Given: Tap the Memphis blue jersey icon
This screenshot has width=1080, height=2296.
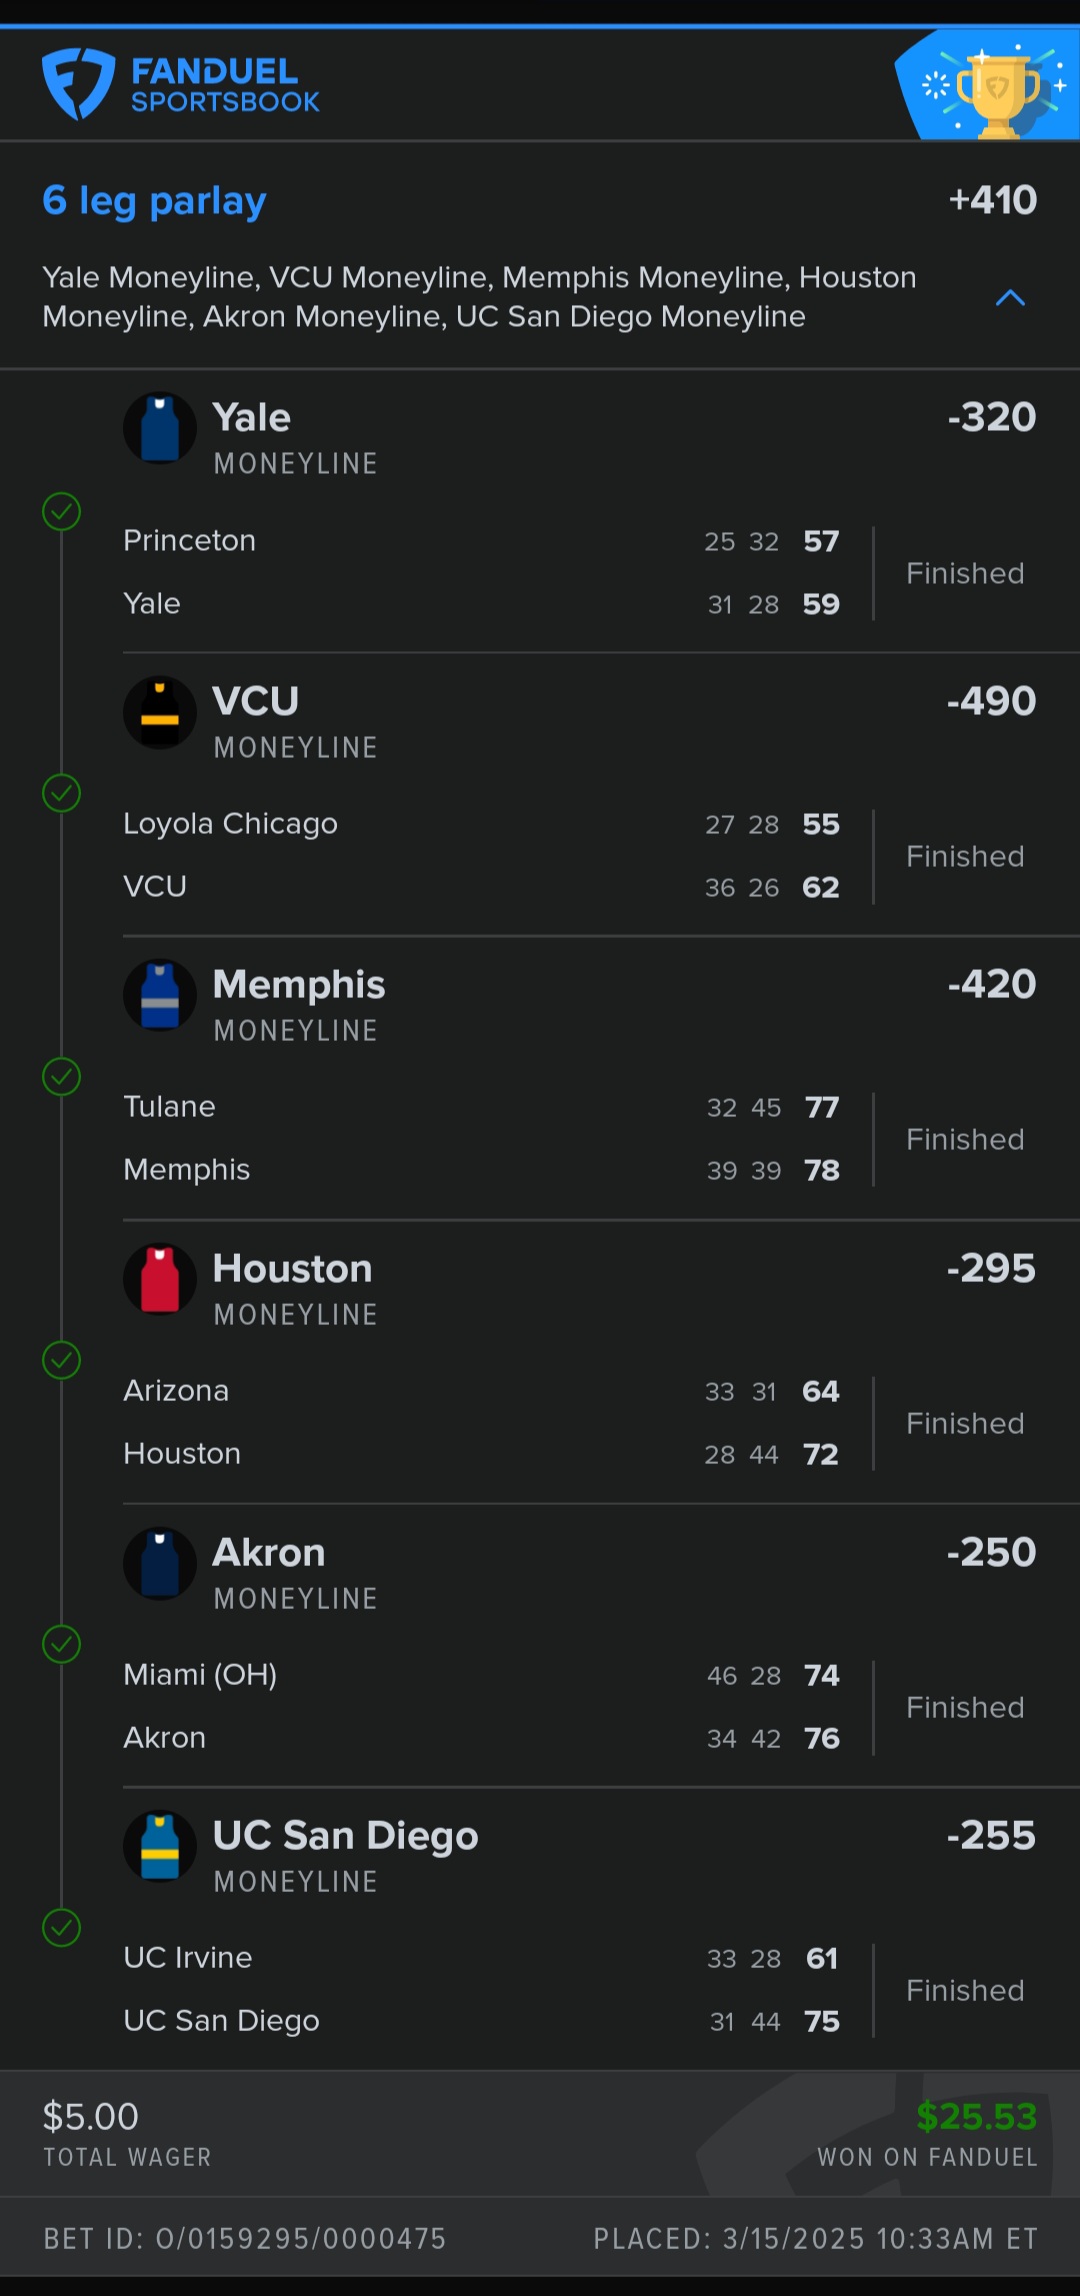Looking at the screenshot, I should coord(160,995).
